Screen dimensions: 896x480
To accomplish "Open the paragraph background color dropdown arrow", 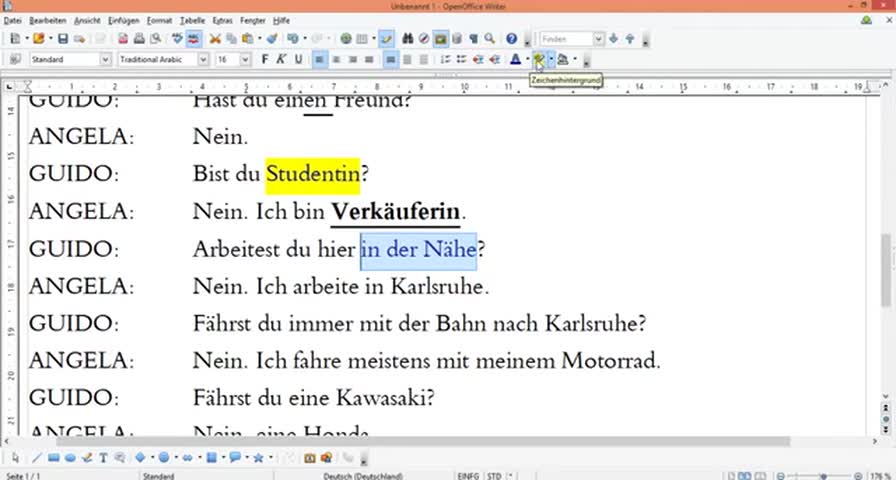I will pyautogui.click(x=574, y=59).
